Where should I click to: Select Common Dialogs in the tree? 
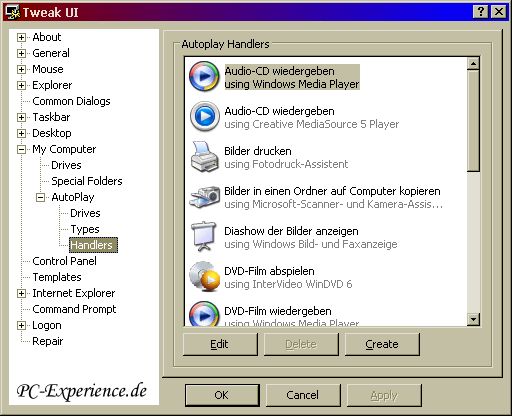click(x=71, y=101)
